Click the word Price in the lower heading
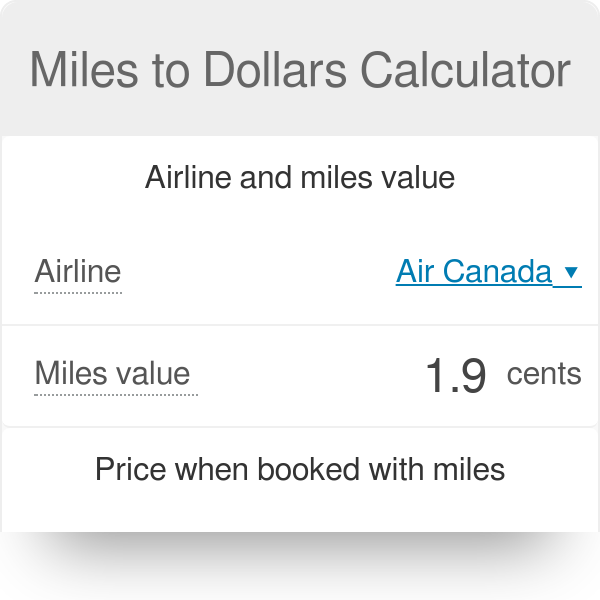The height and width of the screenshot is (600, 600). 127,469
